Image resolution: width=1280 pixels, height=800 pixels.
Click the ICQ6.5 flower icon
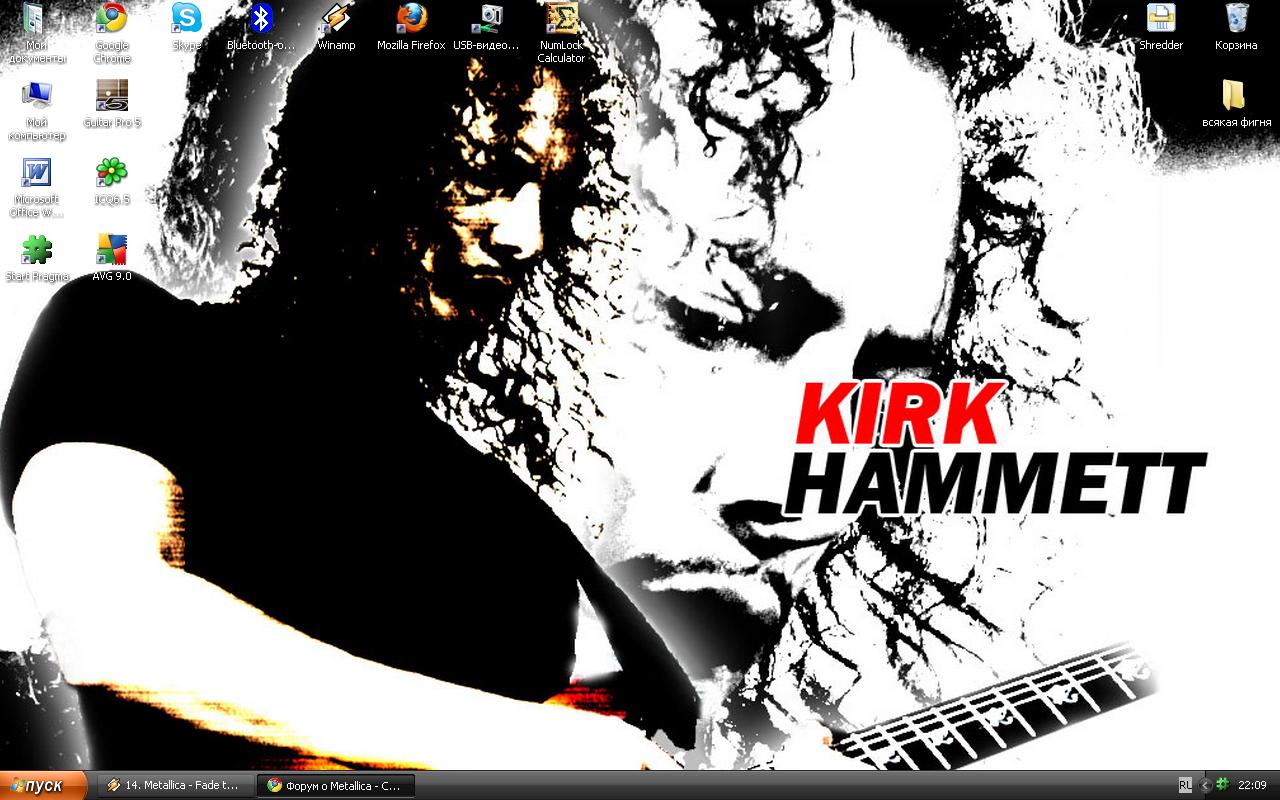pos(111,173)
